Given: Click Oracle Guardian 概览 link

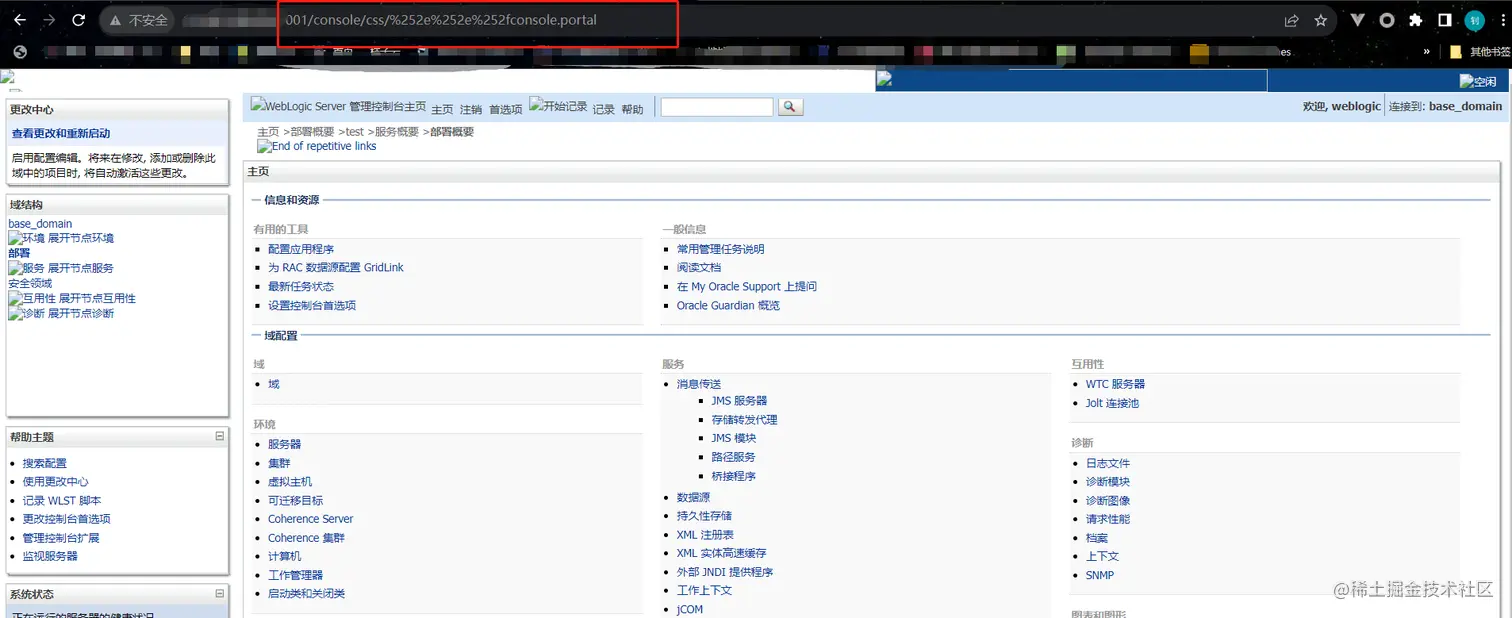Looking at the screenshot, I should point(728,305).
